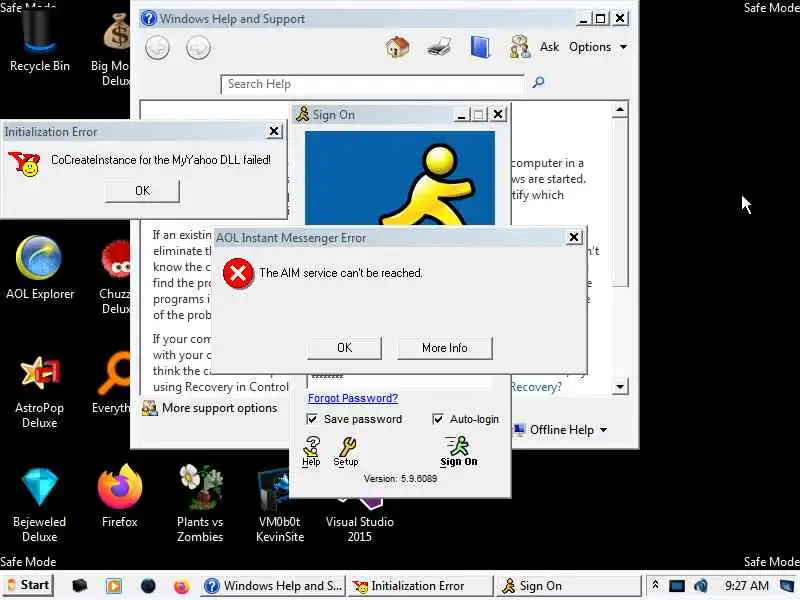Open the Visual Studio 2015 desktop icon
The height and width of the screenshot is (600, 800).
tap(360, 520)
